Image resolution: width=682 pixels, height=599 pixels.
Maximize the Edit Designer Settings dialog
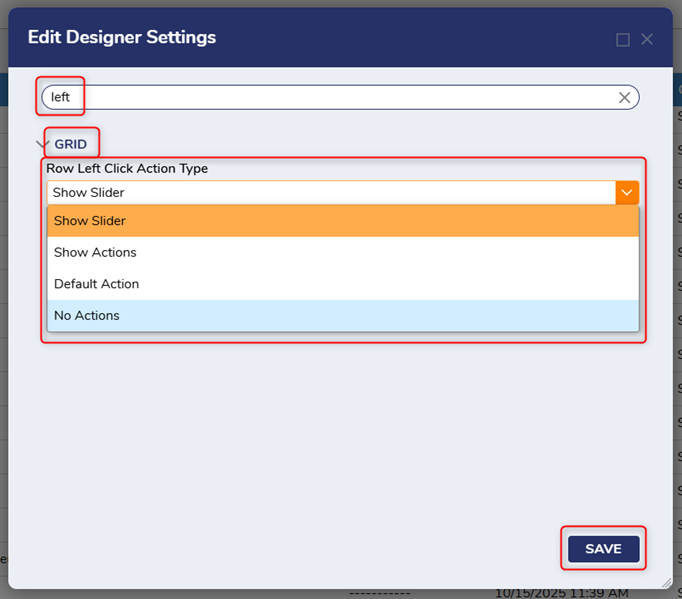point(623,40)
